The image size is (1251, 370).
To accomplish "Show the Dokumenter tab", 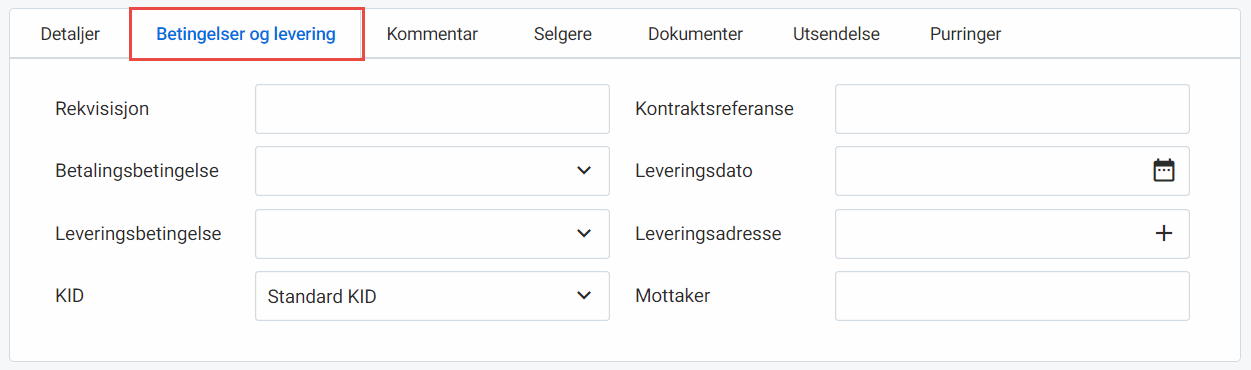I will [x=695, y=34].
